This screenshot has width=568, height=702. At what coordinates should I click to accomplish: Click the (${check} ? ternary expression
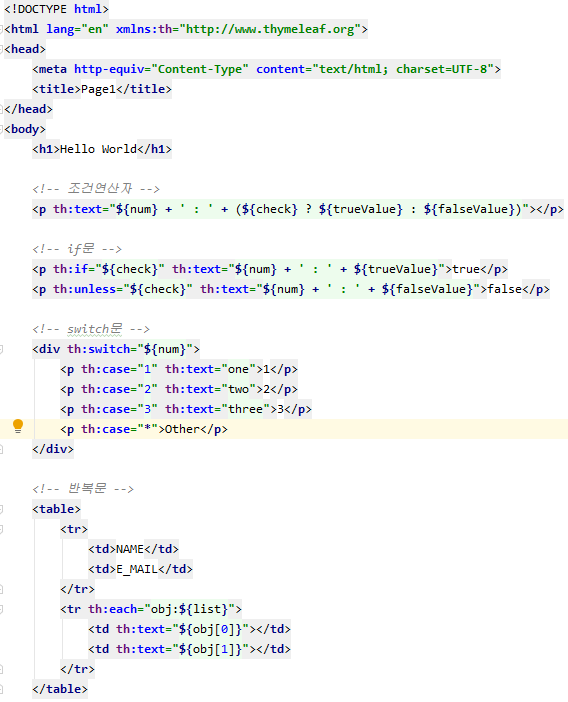point(273,209)
